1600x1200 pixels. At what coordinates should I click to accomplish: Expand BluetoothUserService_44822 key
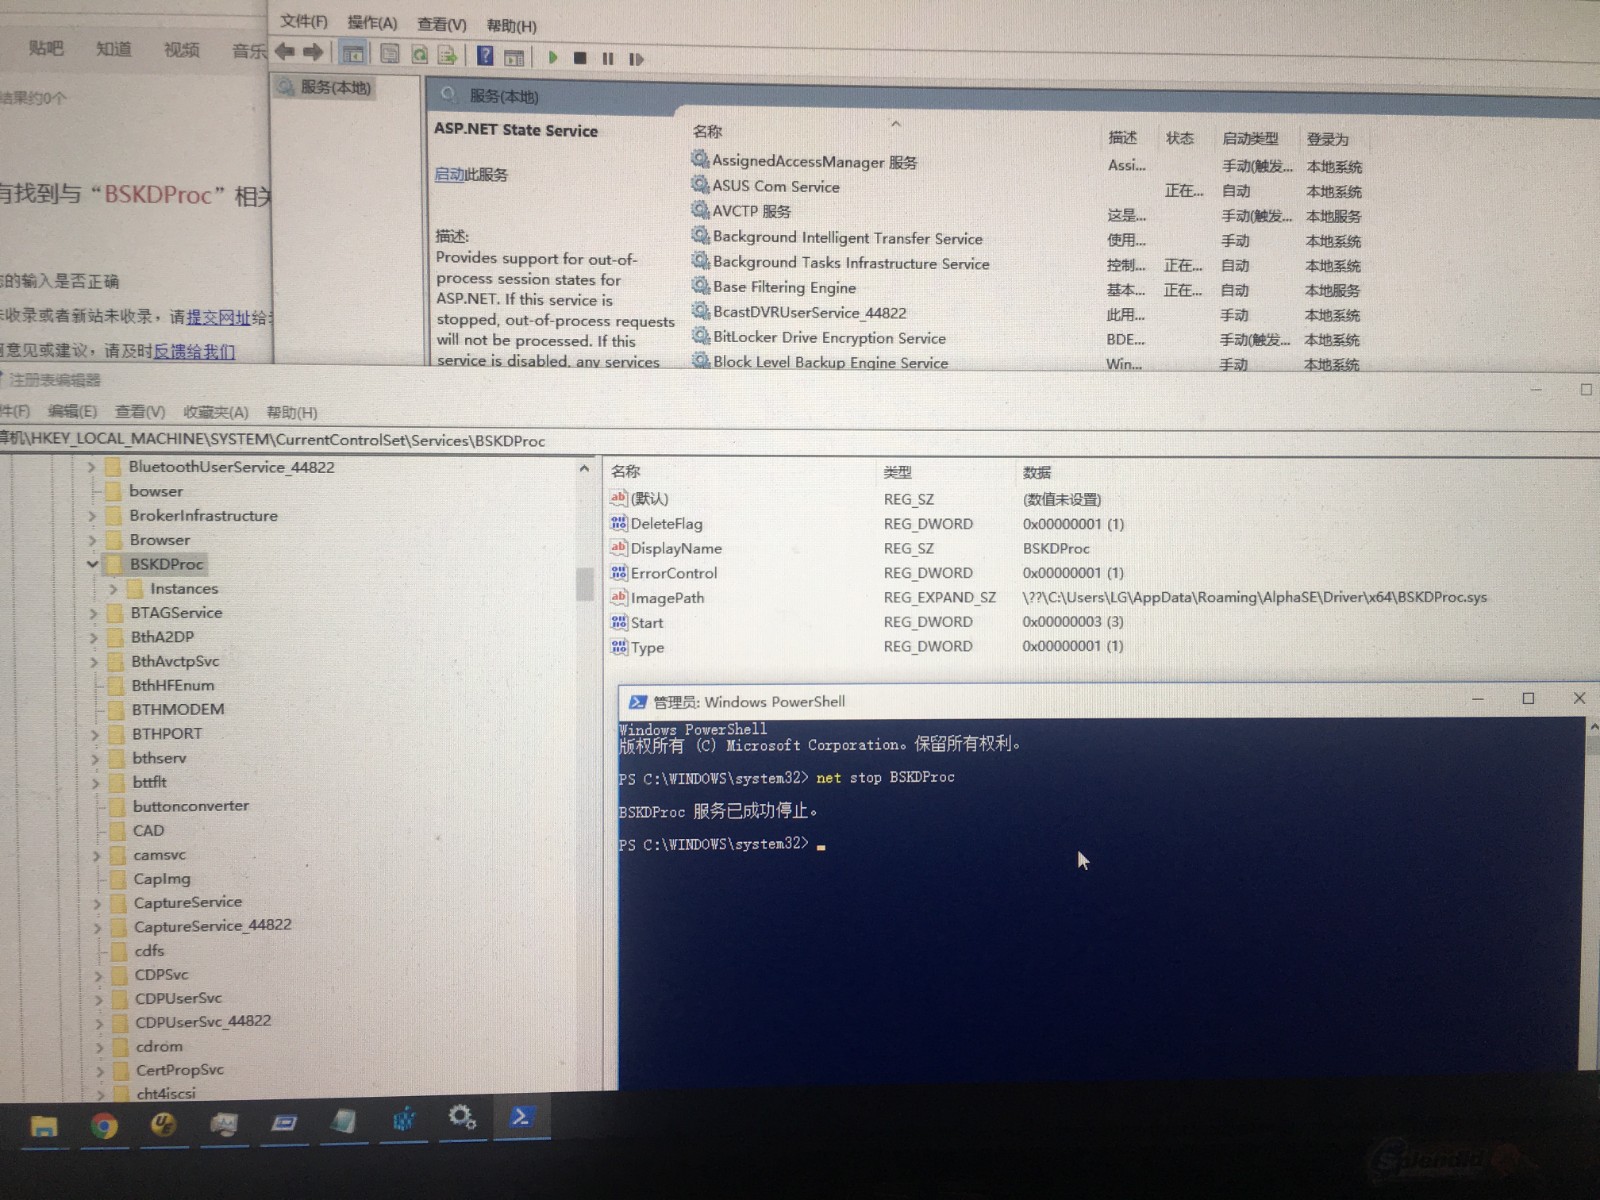[91, 467]
